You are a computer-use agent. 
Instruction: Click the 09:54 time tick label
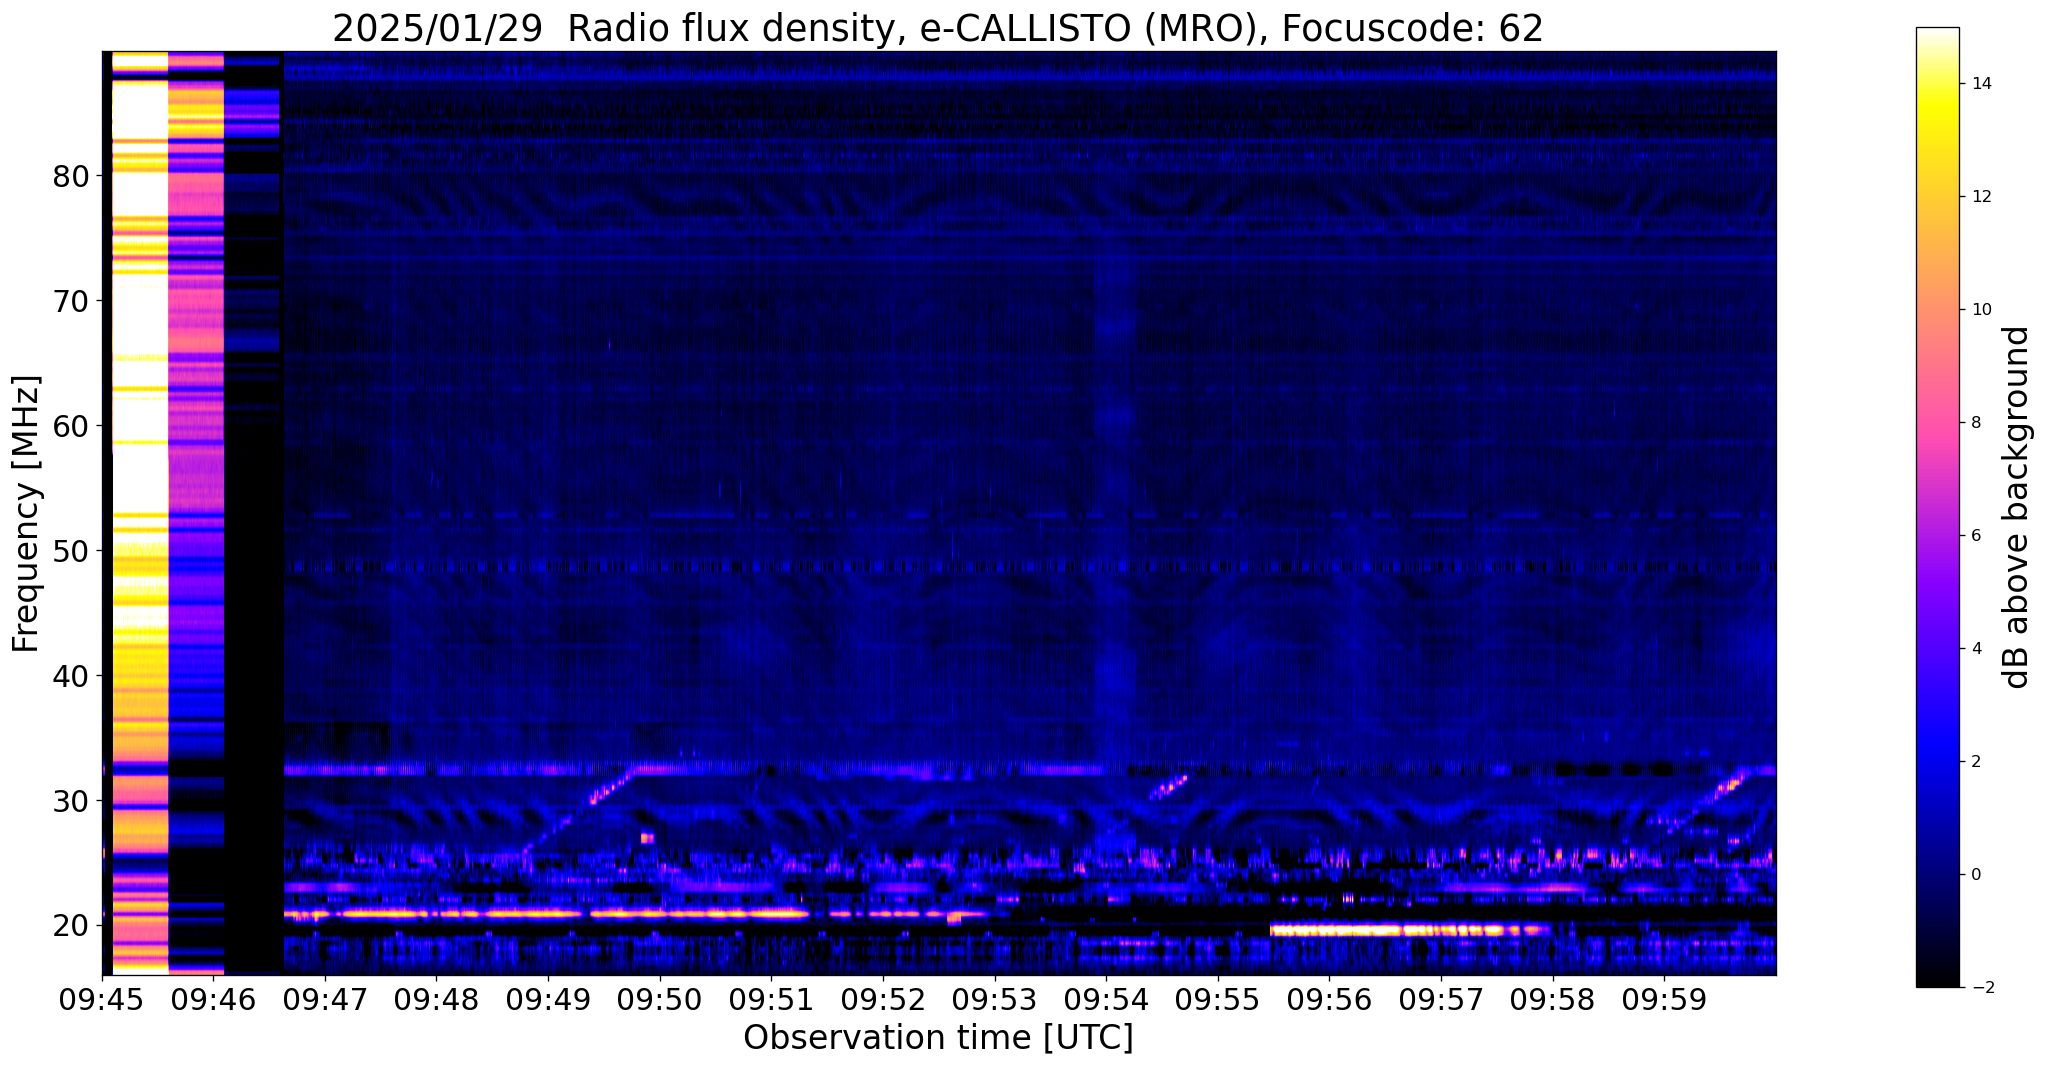click(1106, 1000)
